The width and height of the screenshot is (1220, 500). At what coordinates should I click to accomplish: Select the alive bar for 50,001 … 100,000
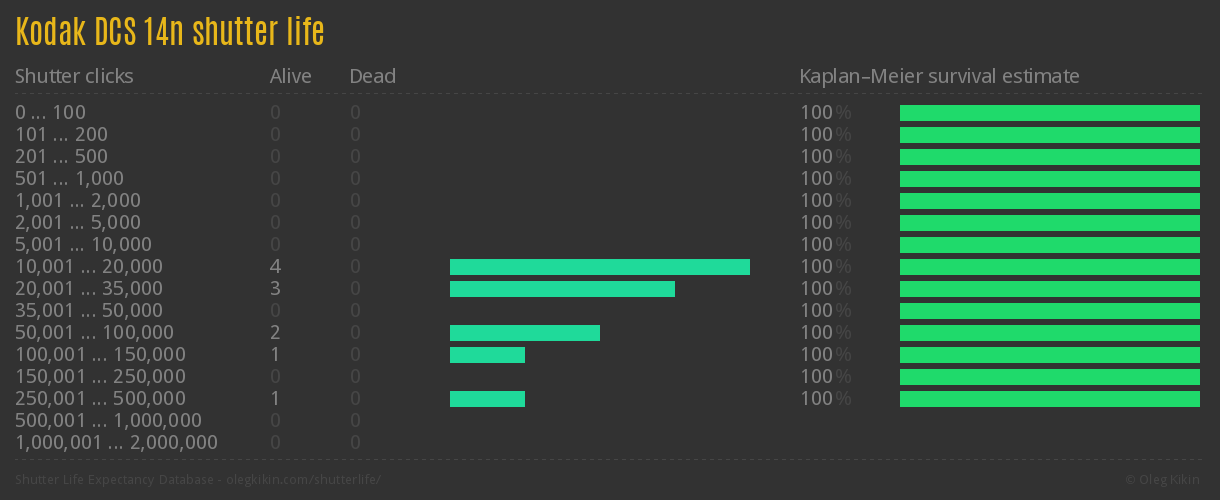click(525, 333)
